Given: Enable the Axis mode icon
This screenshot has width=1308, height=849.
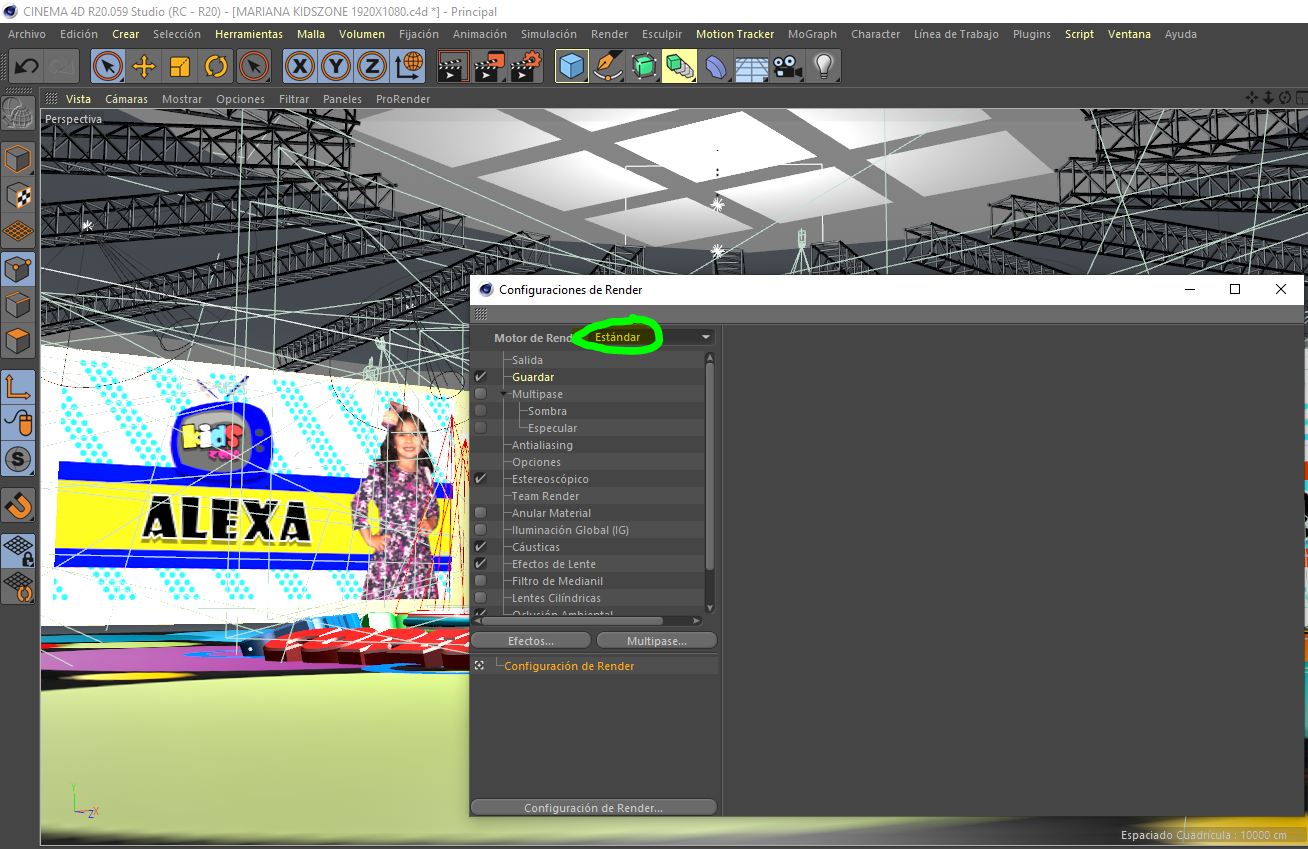Looking at the screenshot, I should pyautogui.click(x=18, y=387).
